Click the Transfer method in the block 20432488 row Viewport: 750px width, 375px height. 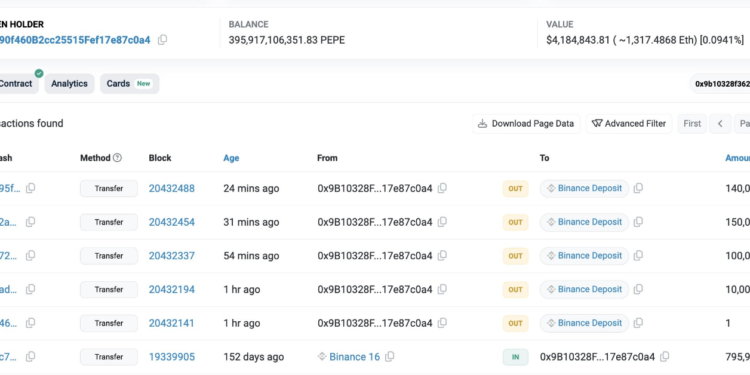(109, 188)
